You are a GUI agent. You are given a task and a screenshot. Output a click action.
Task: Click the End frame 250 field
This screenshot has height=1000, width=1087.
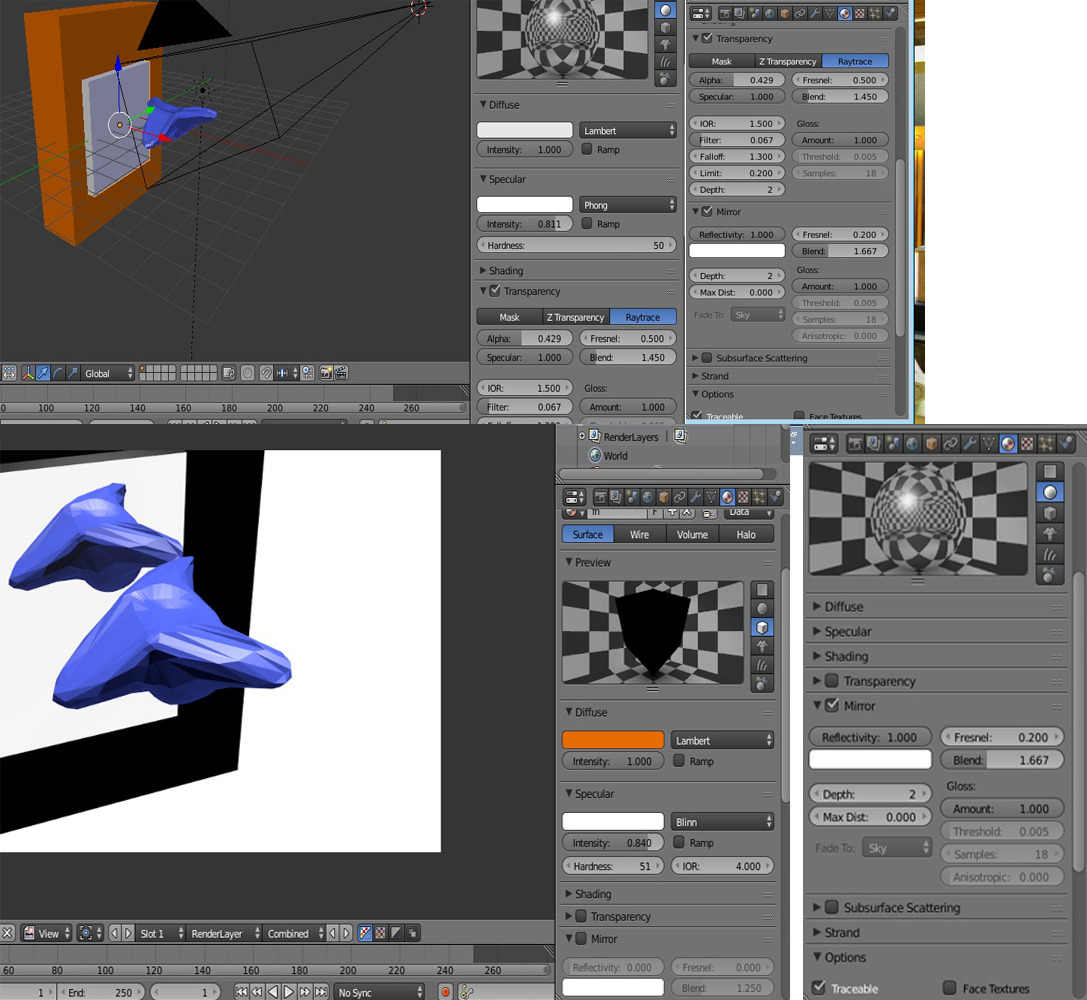101,992
